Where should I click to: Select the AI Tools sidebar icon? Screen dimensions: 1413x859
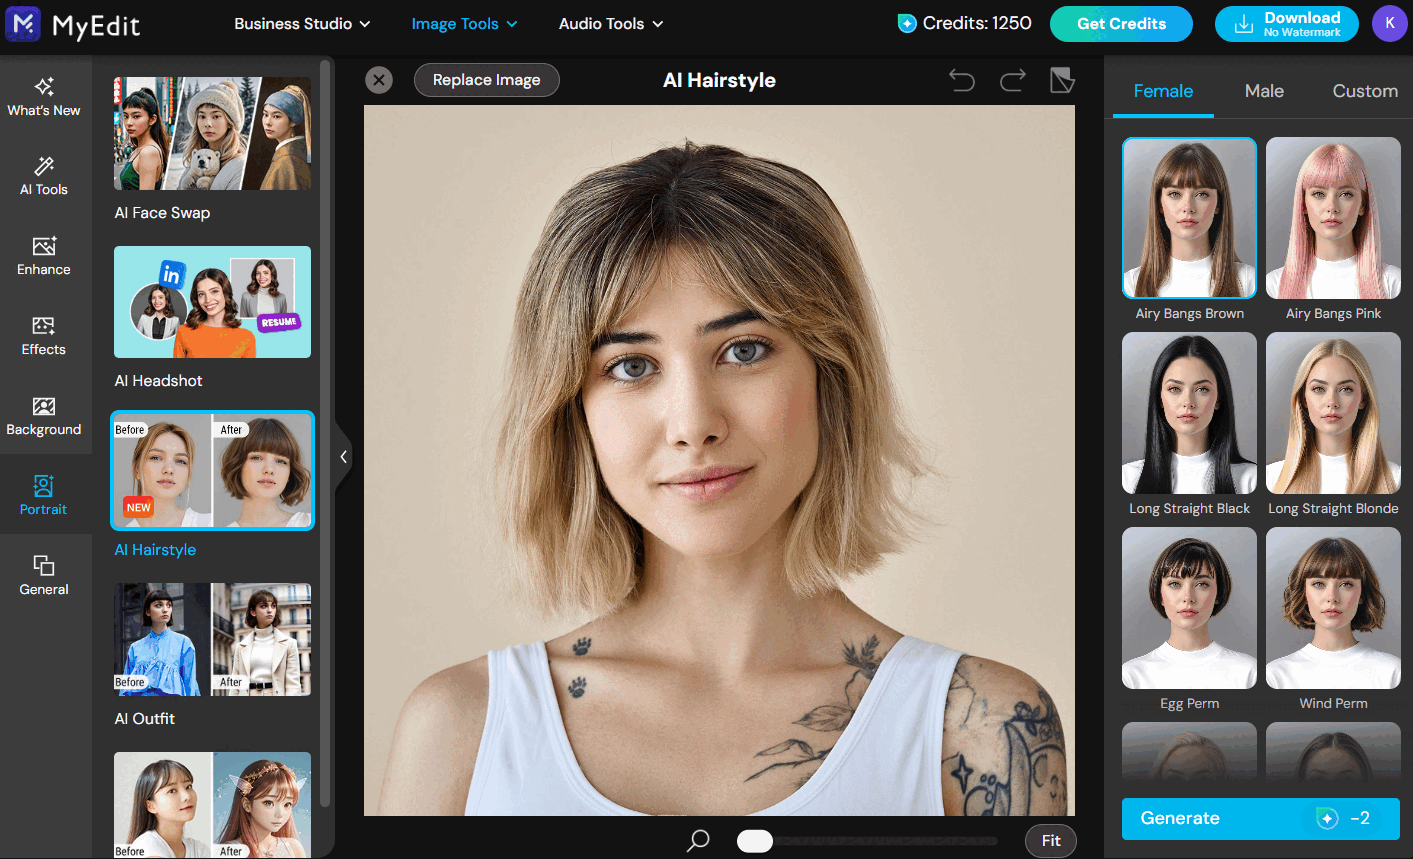pyautogui.click(x=43, y=176)
